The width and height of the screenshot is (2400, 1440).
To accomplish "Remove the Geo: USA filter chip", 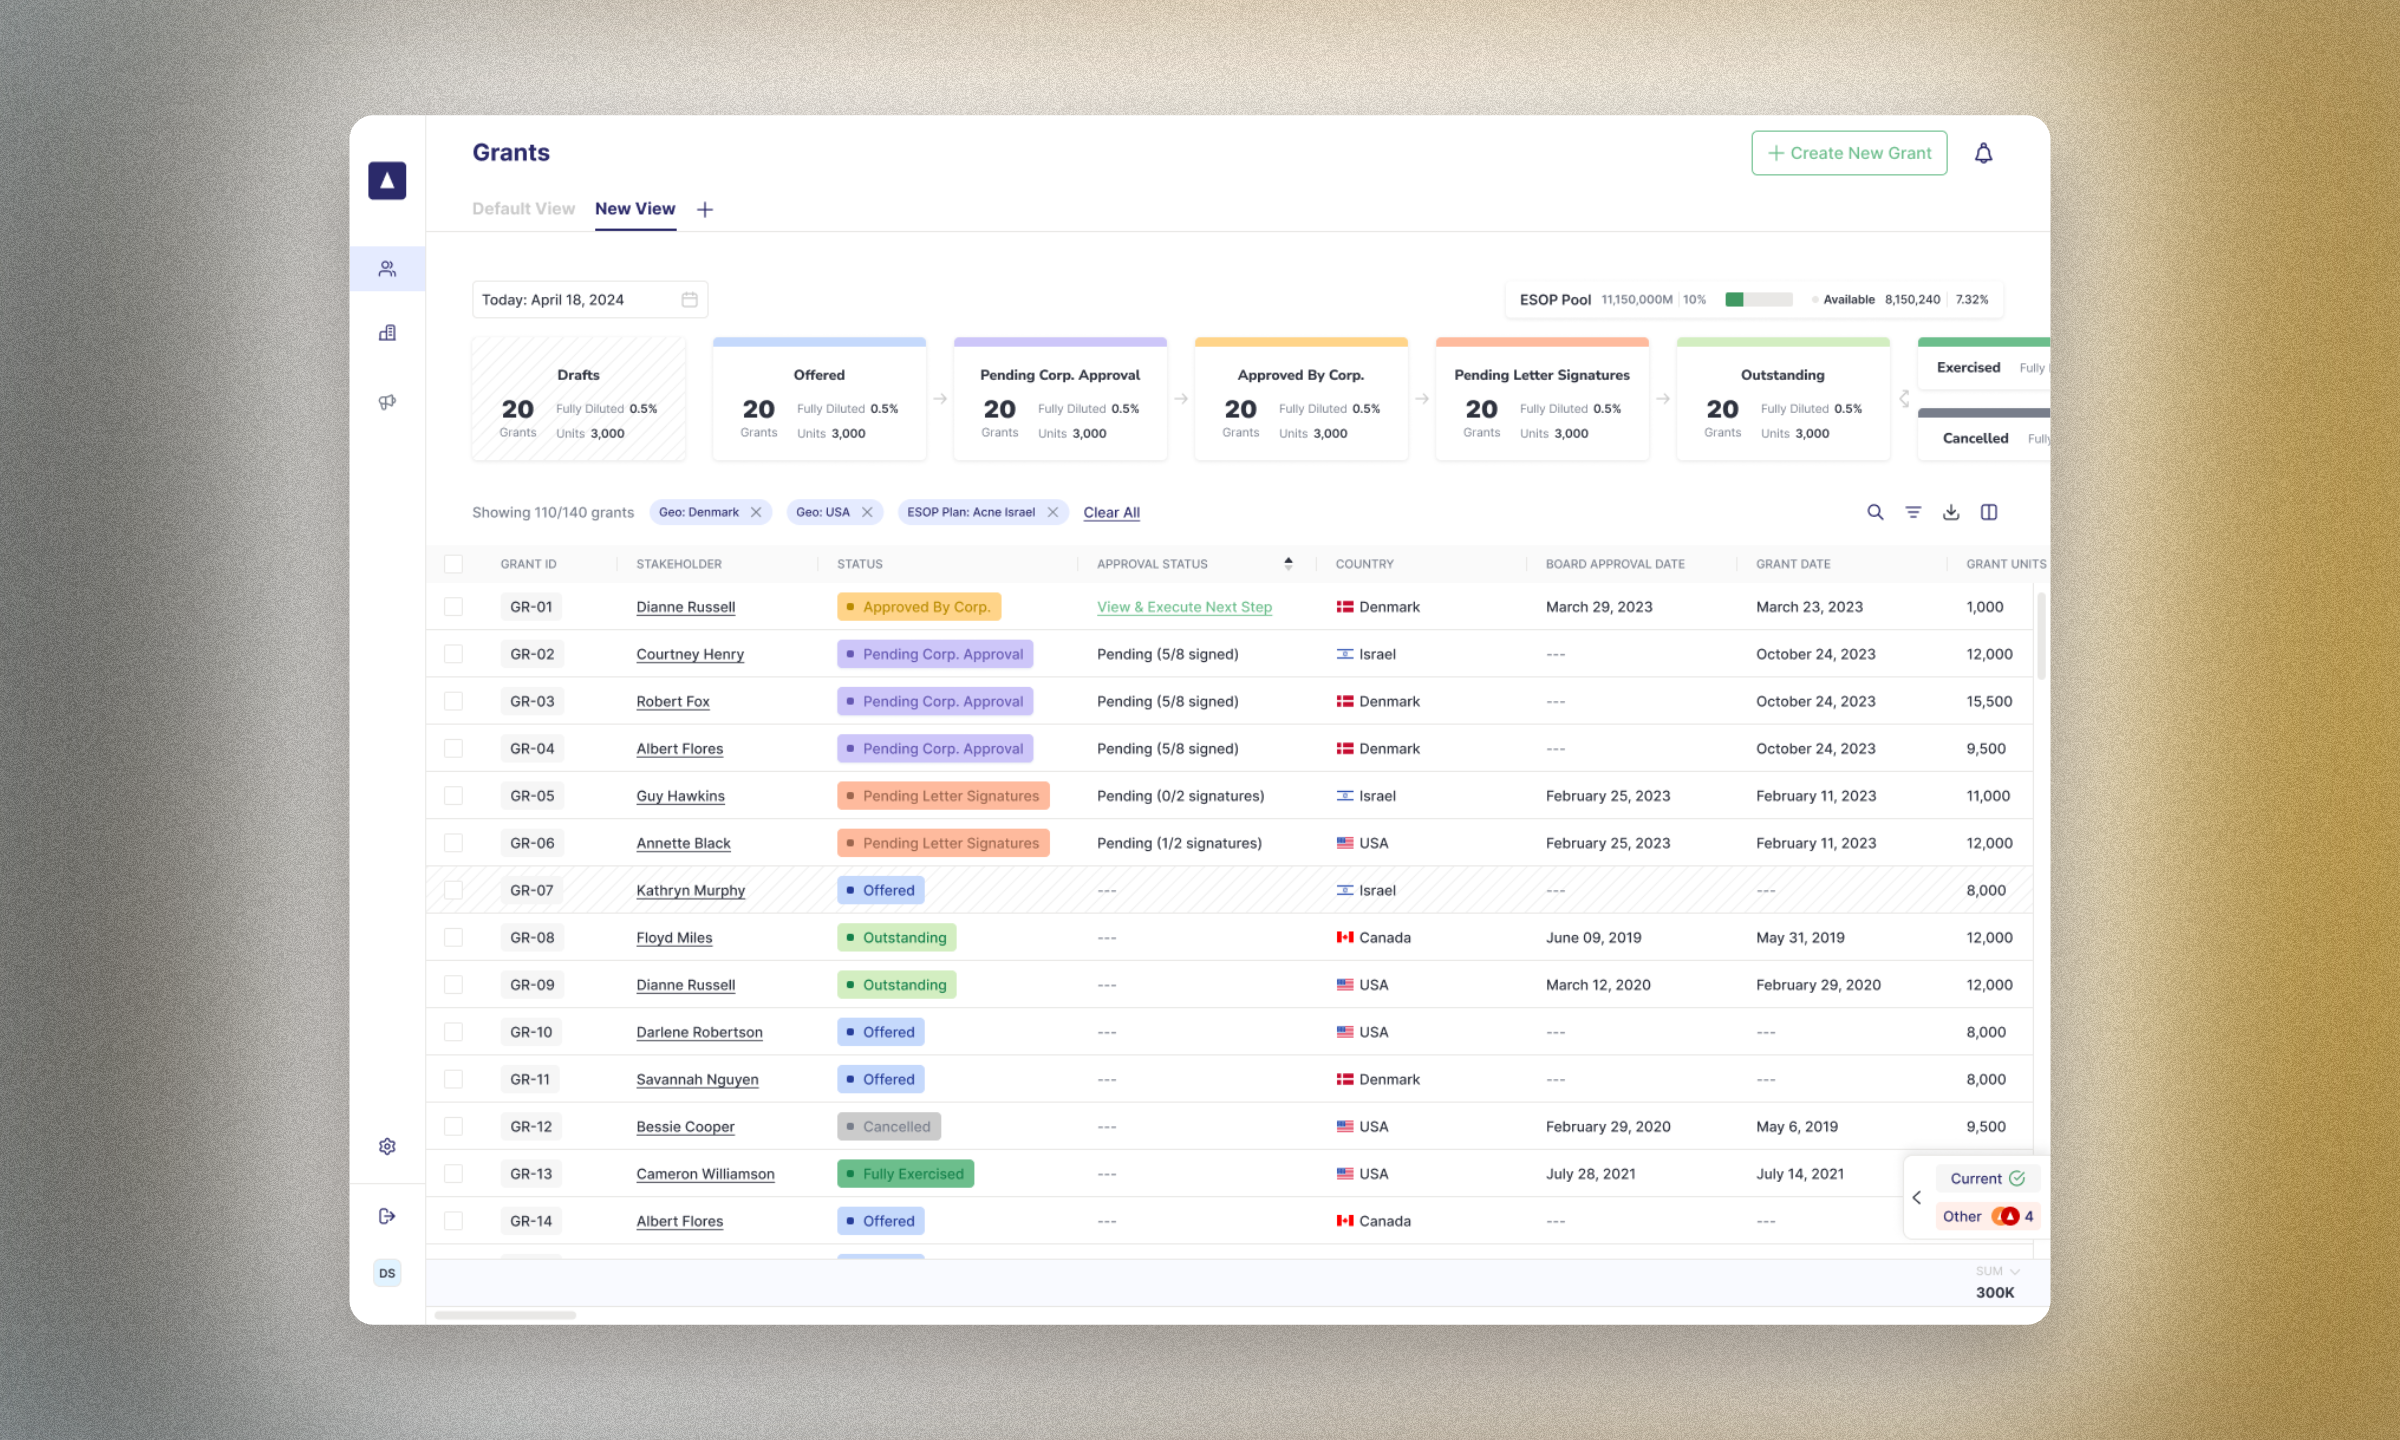I will click(867, 512).
